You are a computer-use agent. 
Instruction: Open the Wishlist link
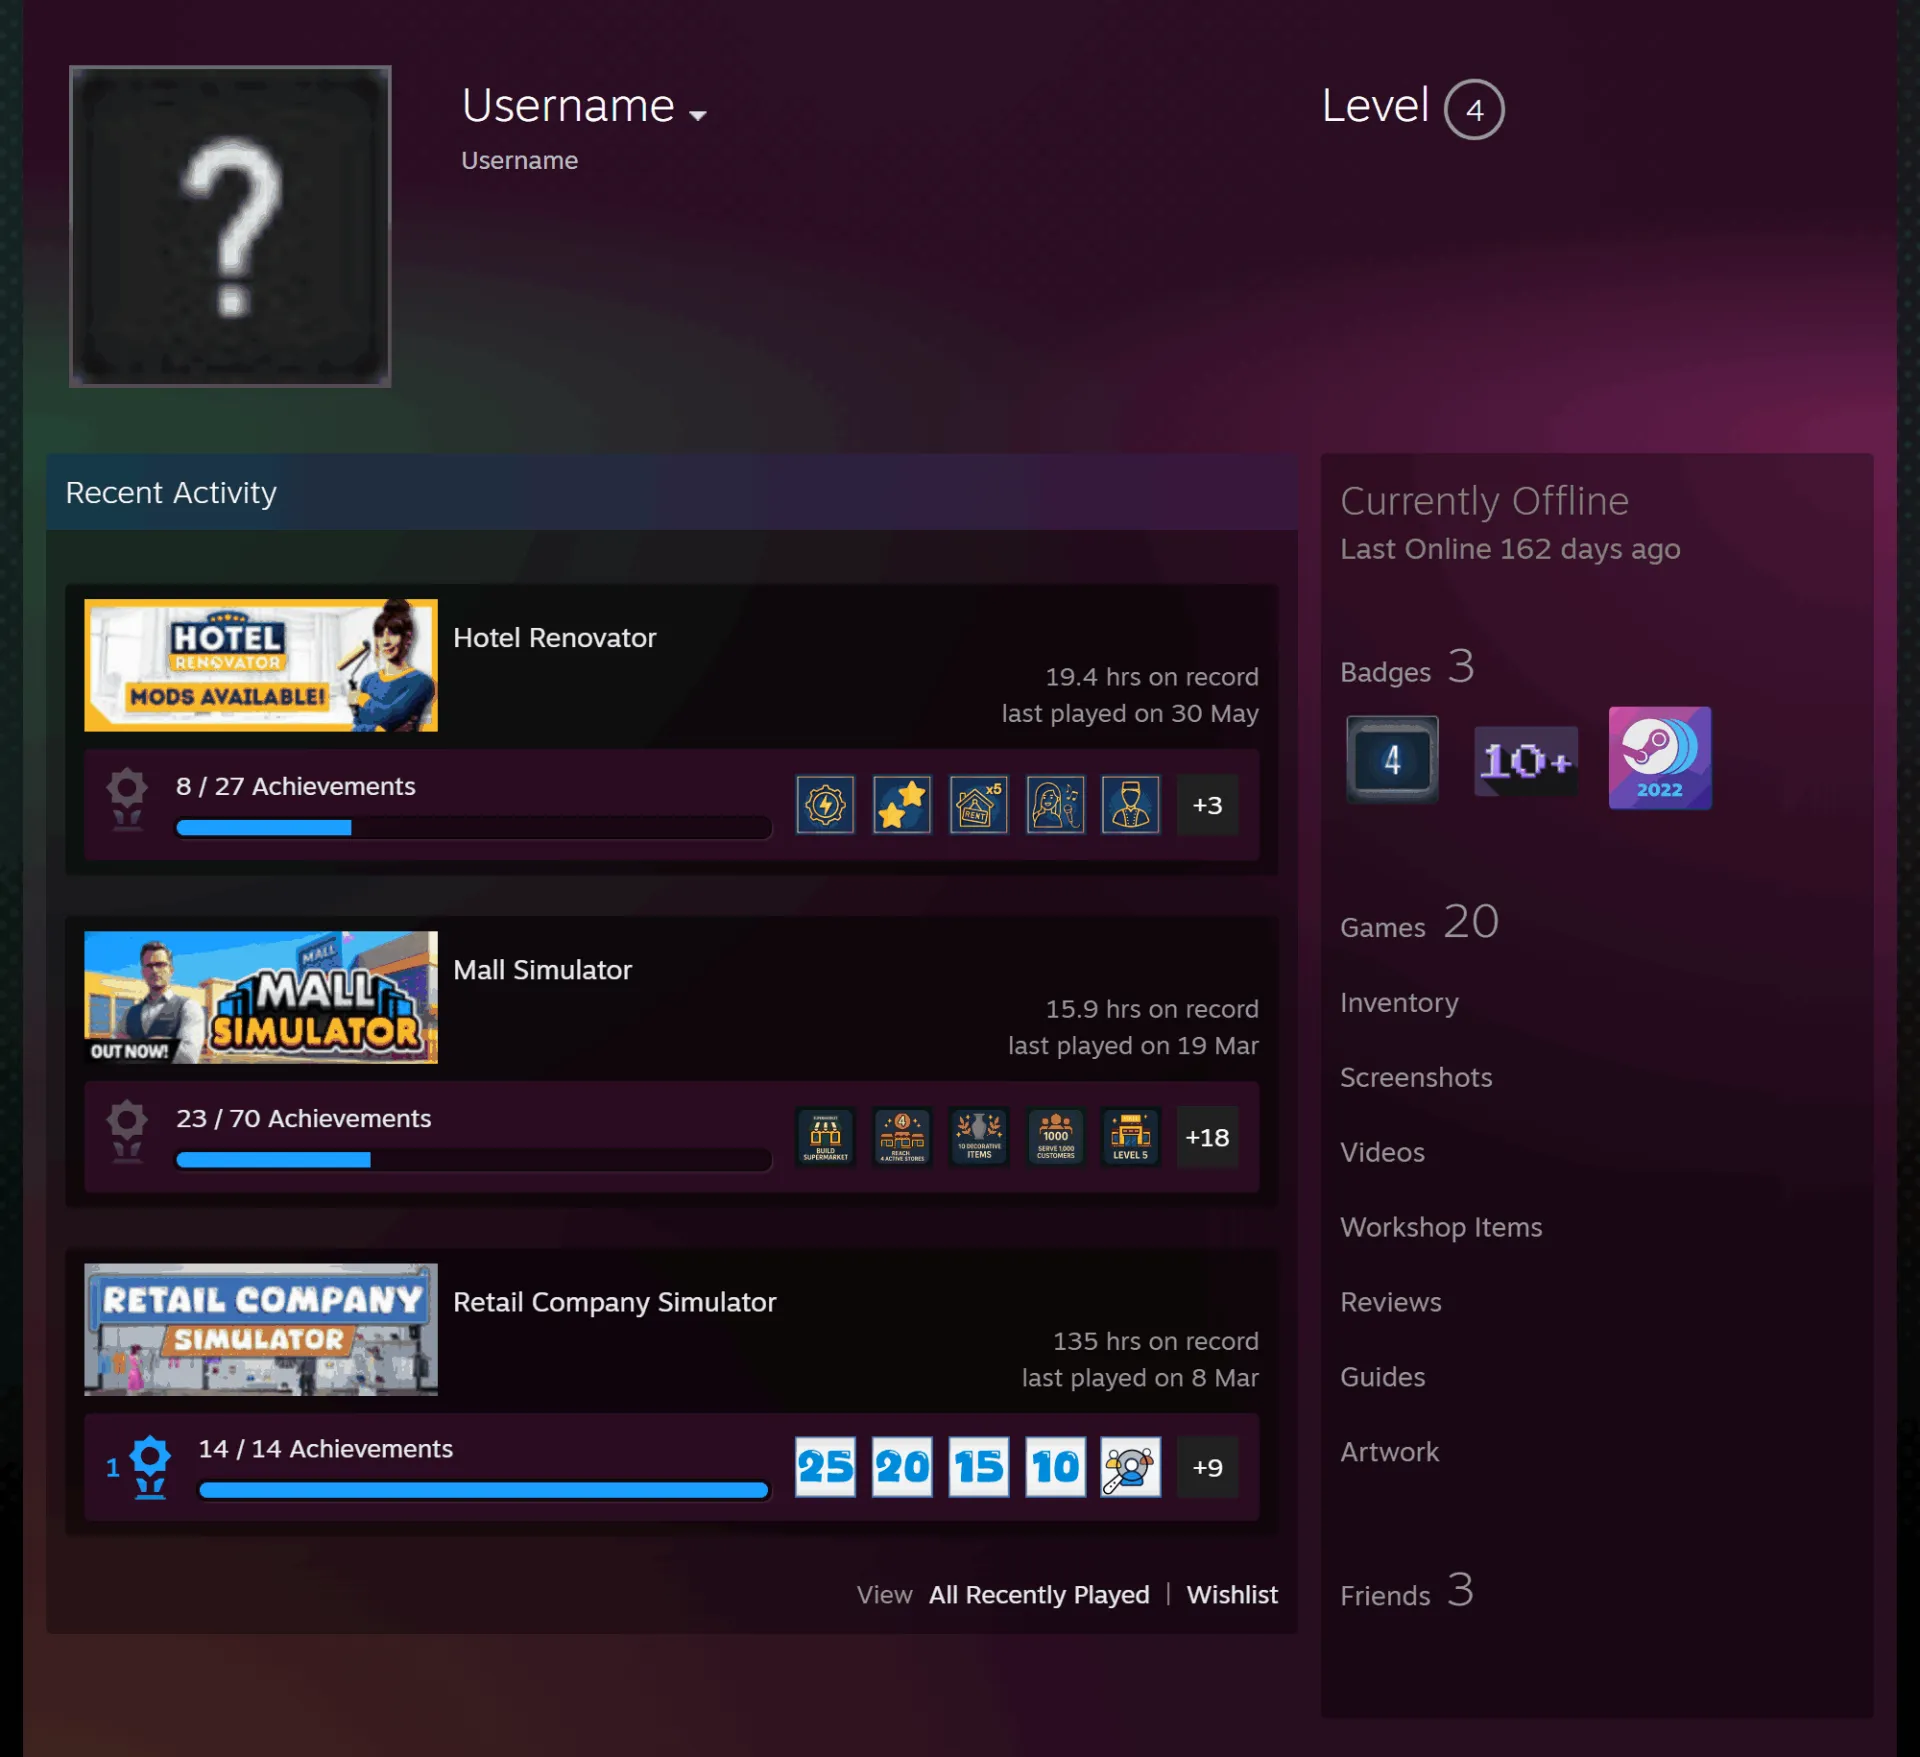(x=1232, y=1595)
